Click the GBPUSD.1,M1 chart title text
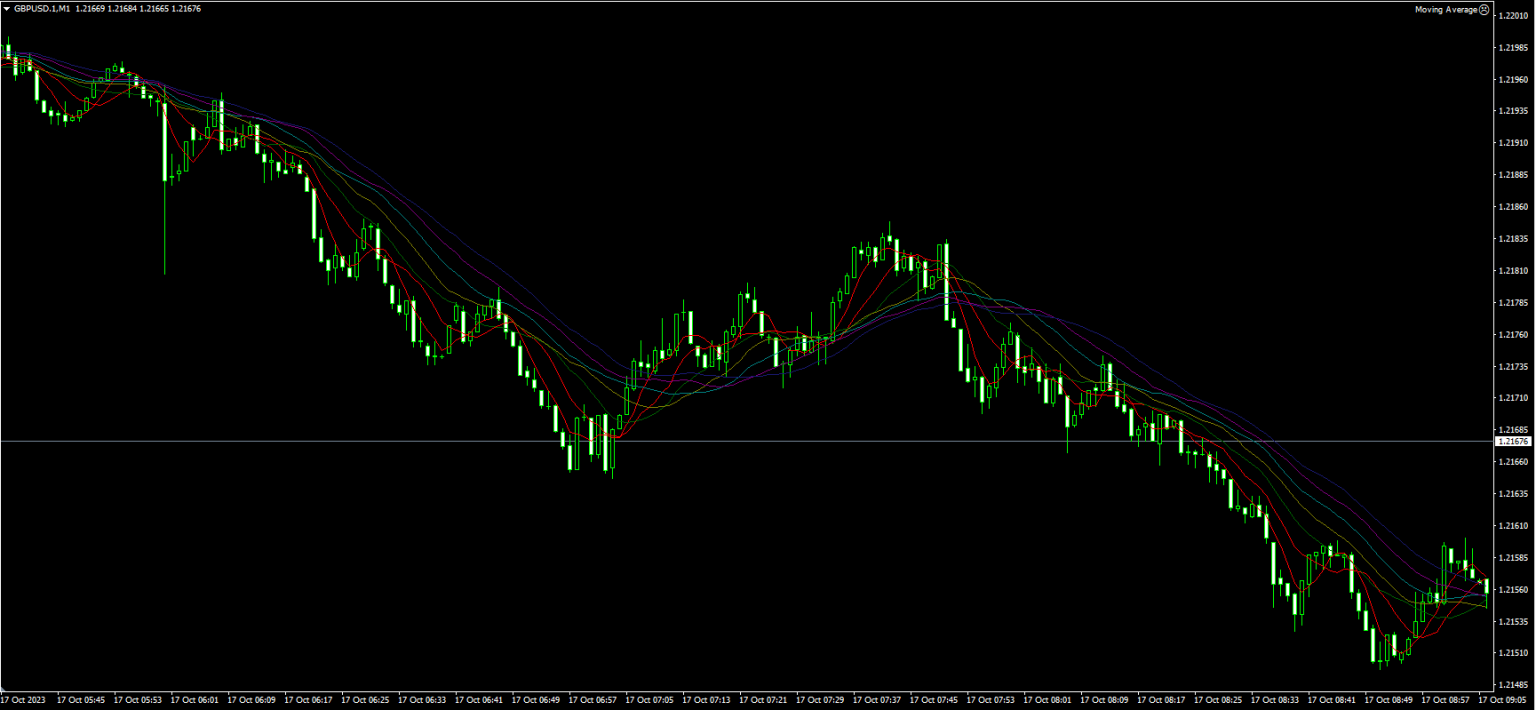 tap(42, 8)
